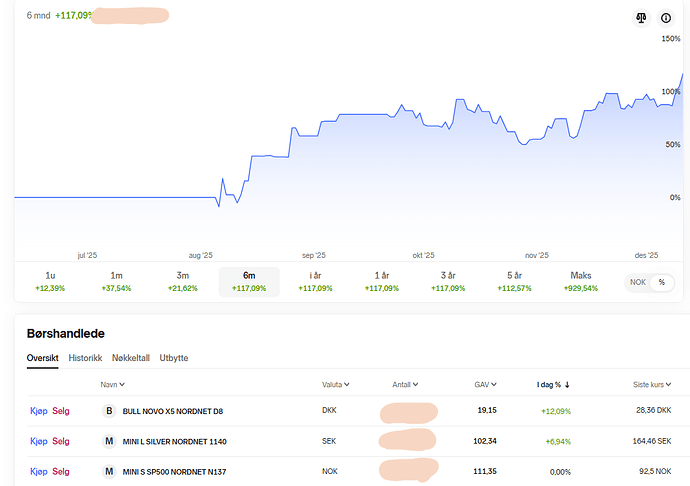Open the Antall column dropdown

(405, 384)
